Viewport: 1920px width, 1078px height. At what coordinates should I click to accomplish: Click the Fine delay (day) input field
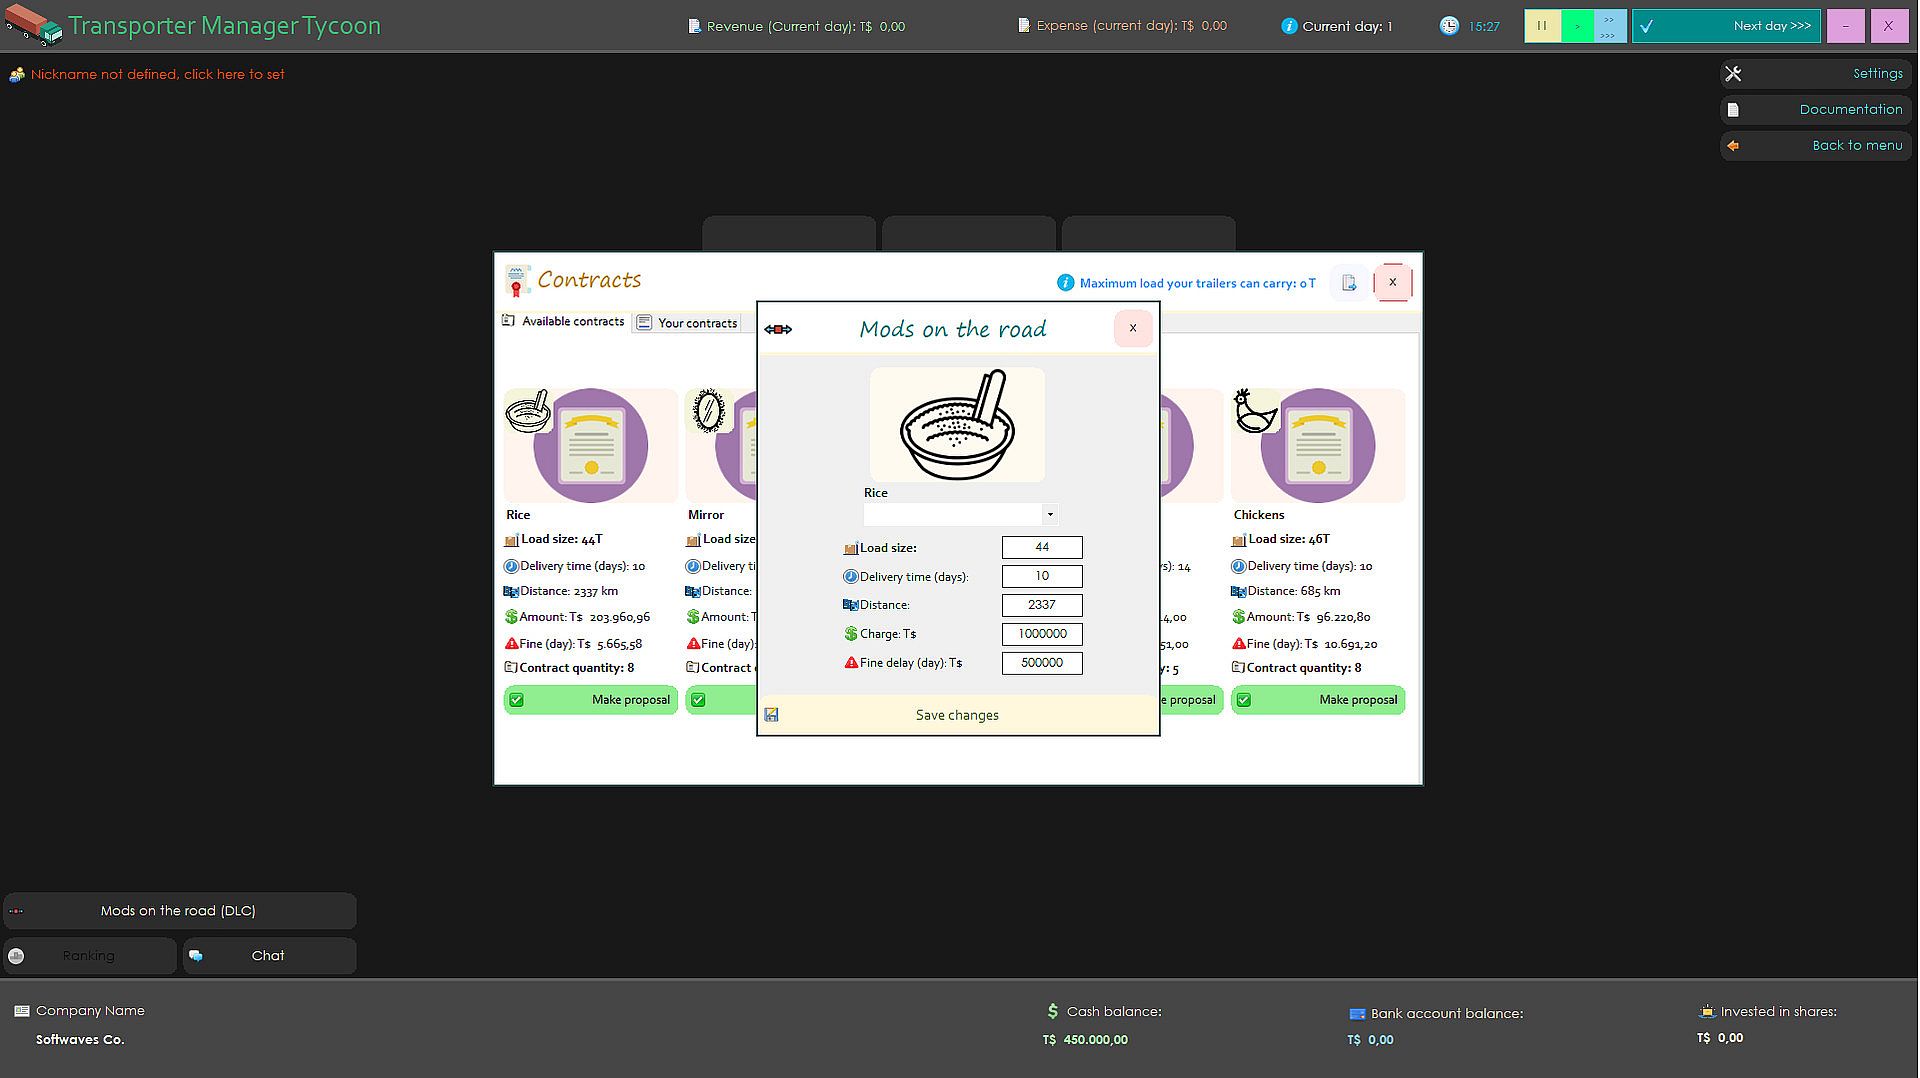[x=1042, y=663]
